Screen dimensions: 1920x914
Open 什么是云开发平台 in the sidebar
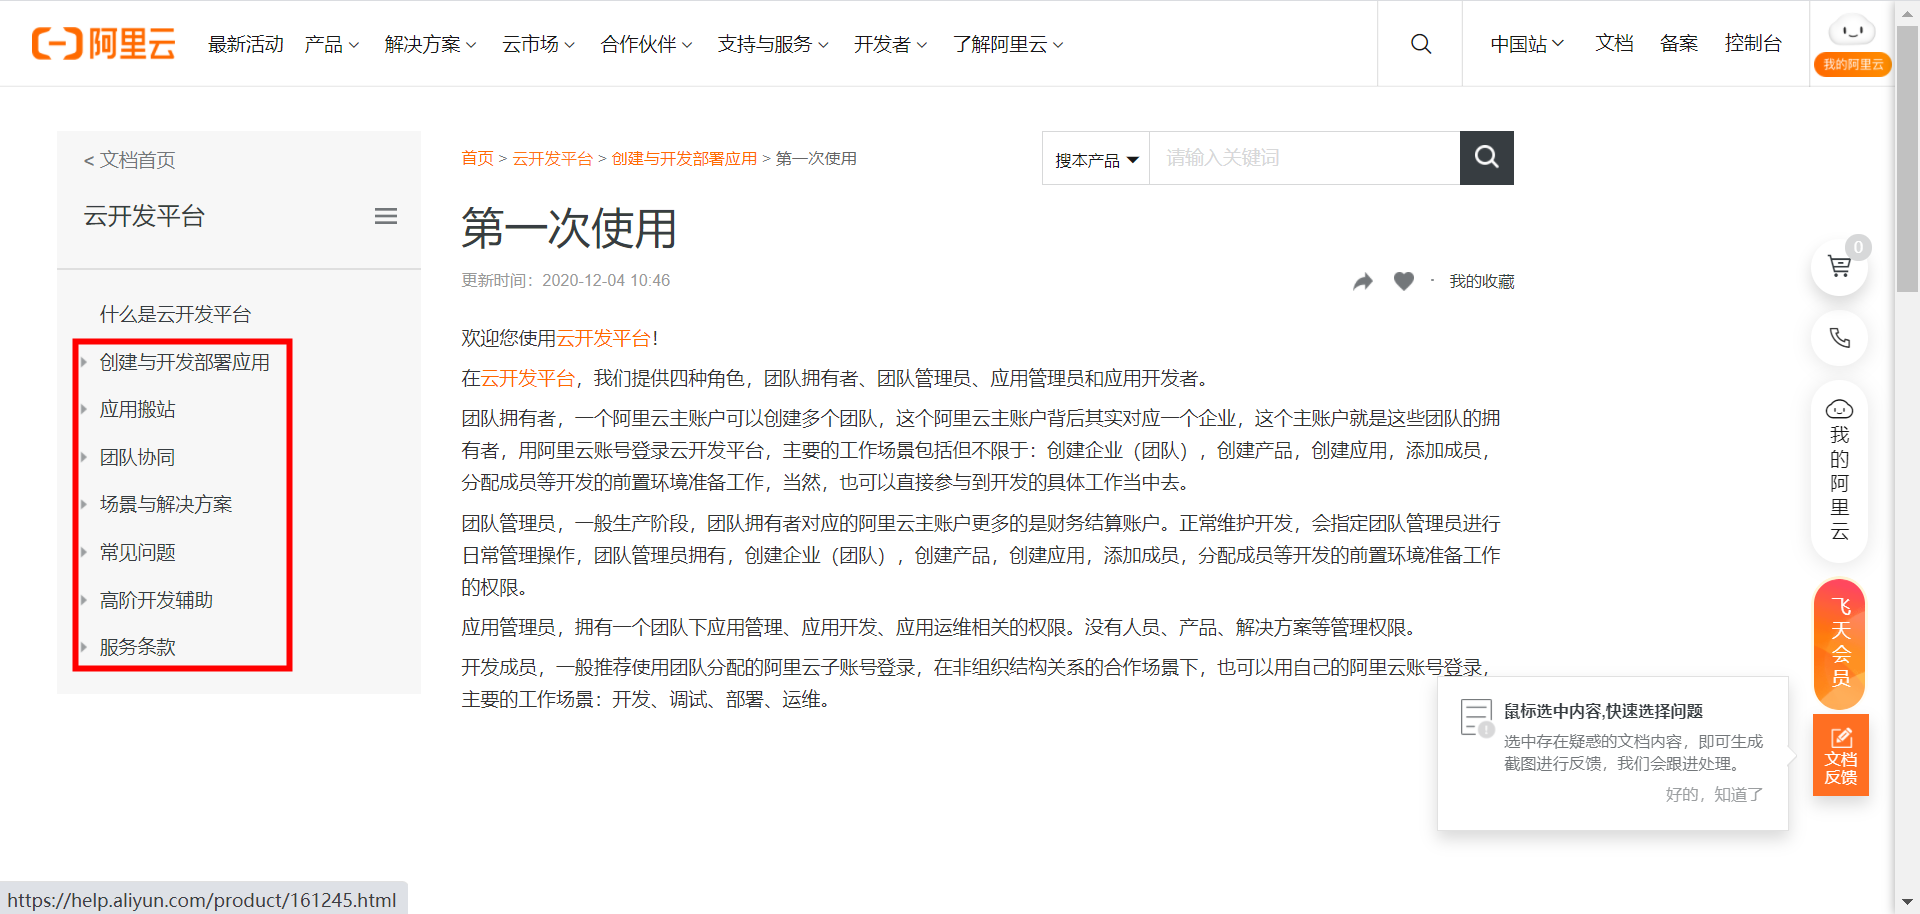coord(175,314)
